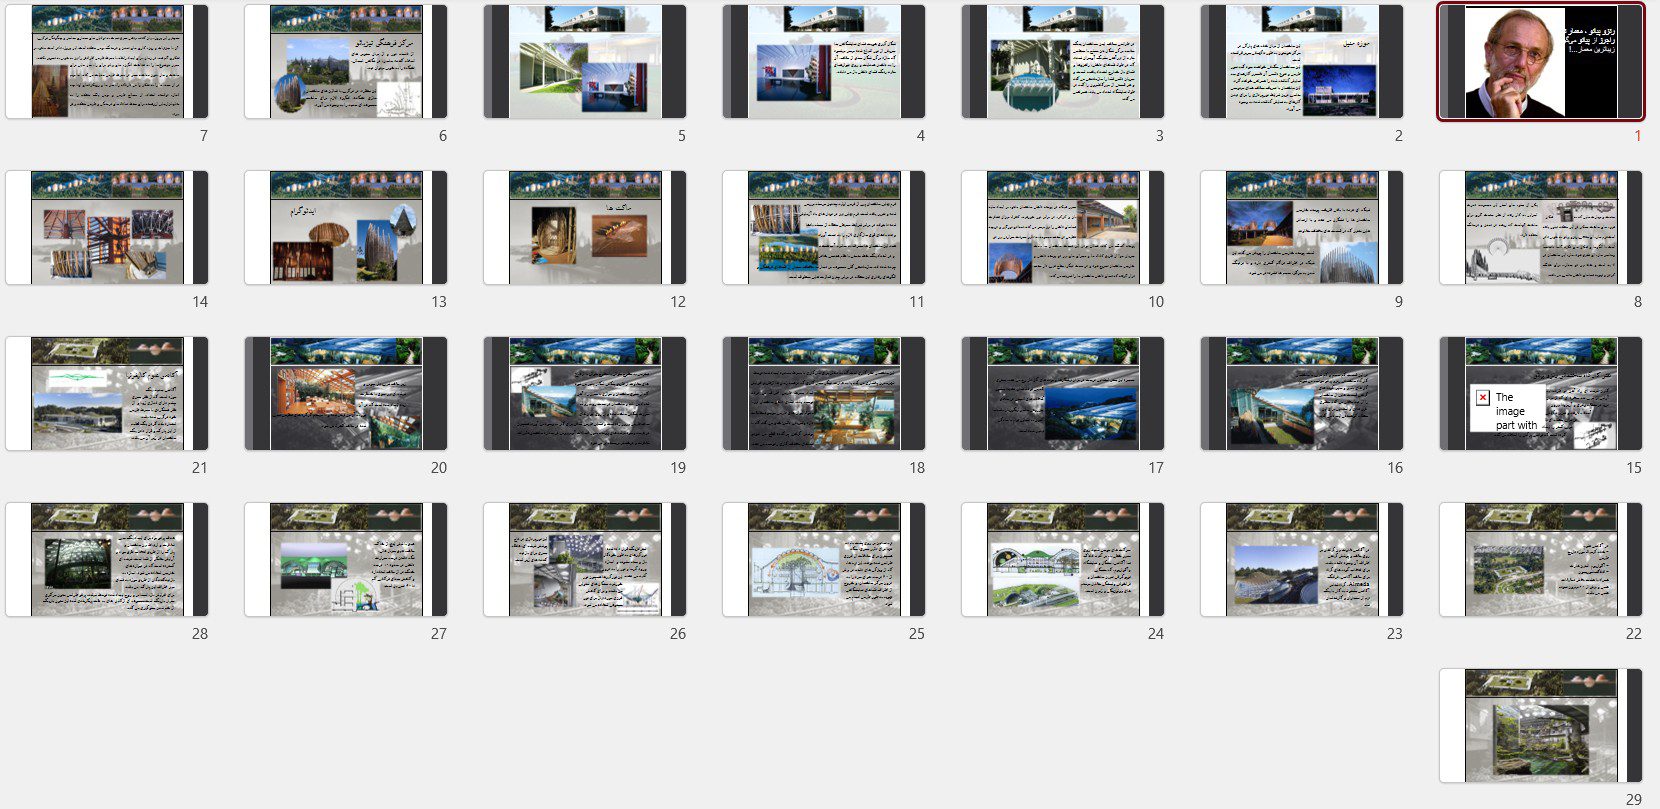The image size is (1660, 809).
Task: Select slide 14 with the photo collage
Action: pyautogui.click(x=107, y=228)
